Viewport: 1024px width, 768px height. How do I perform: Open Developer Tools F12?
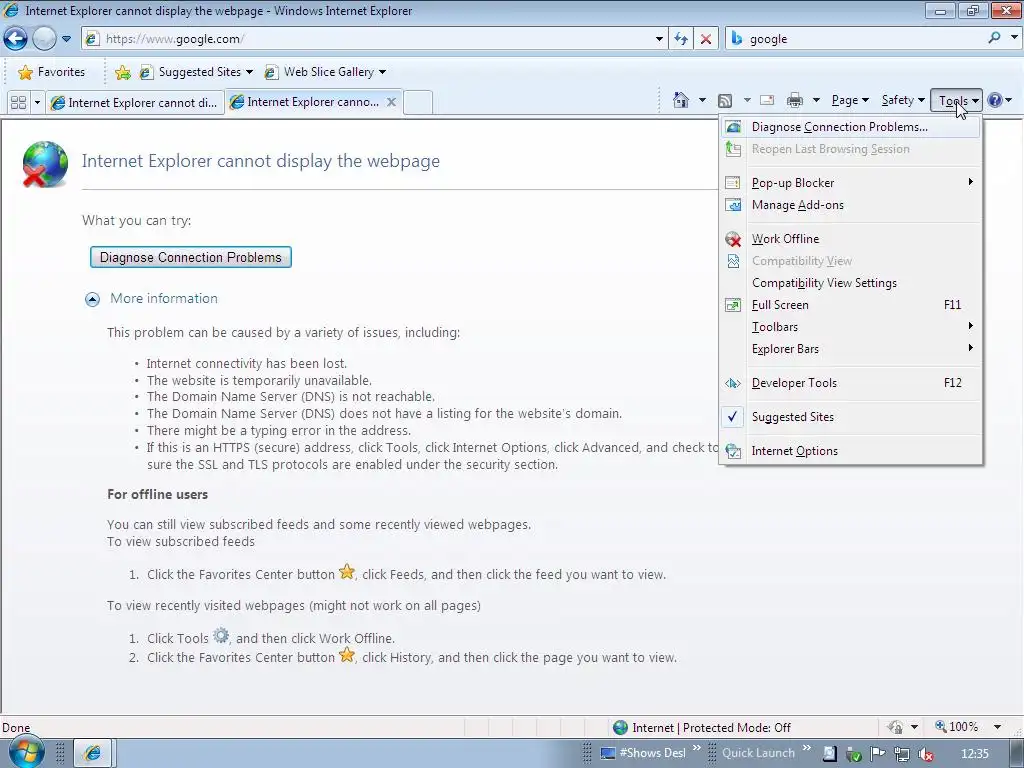[850, 383]
